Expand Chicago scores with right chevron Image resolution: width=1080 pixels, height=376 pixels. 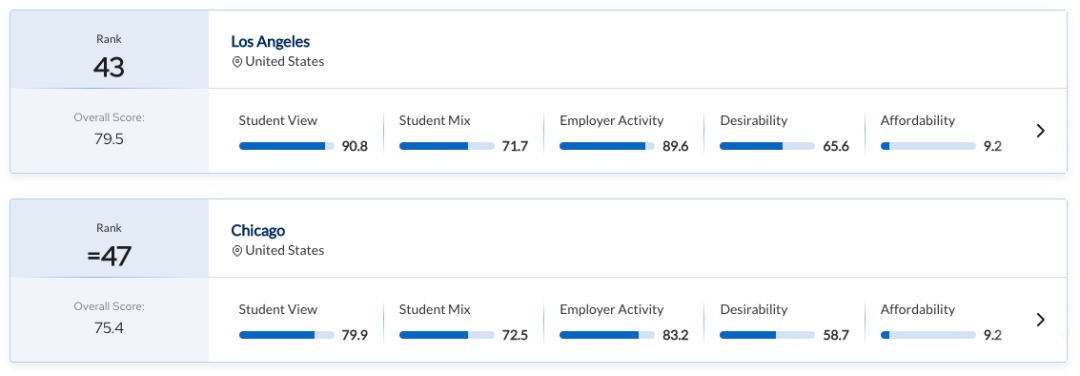tap(1041, 320)
